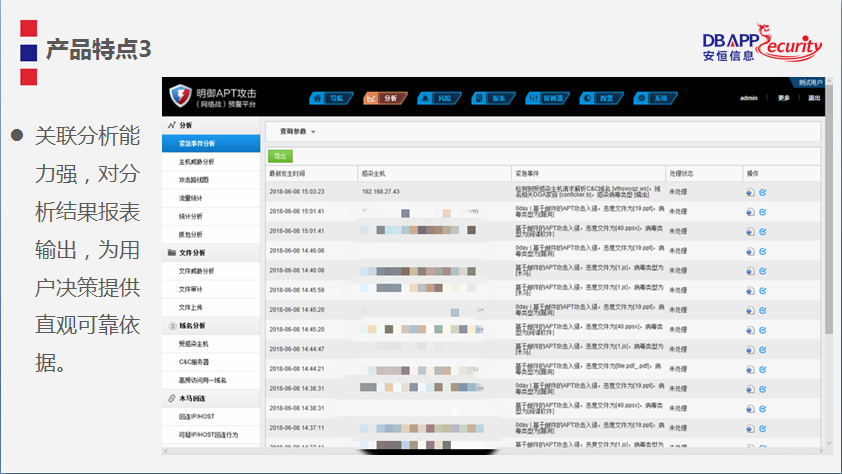Expand the 查询参数 dropdown

[297, 132]
